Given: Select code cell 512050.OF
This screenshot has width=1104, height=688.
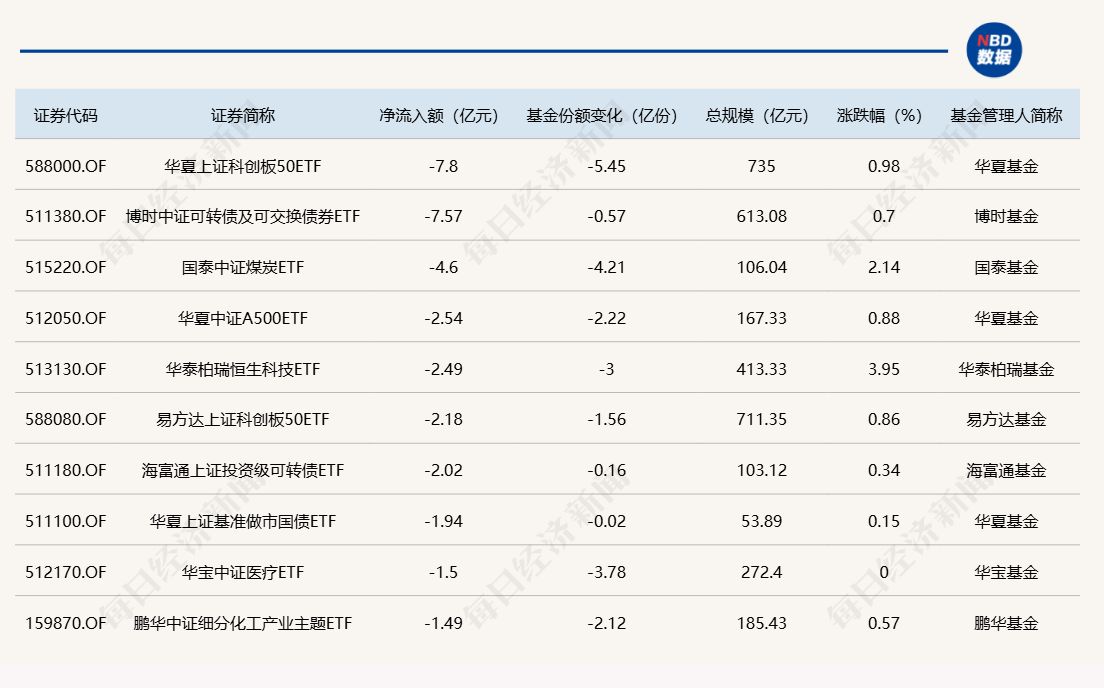Looking at the screenshot, I should (x=65, y=318).
